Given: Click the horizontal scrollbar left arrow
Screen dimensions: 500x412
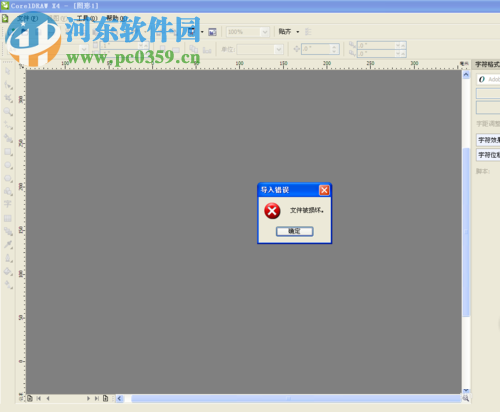Looking at the screenshot, I should [x=120, y=398].
